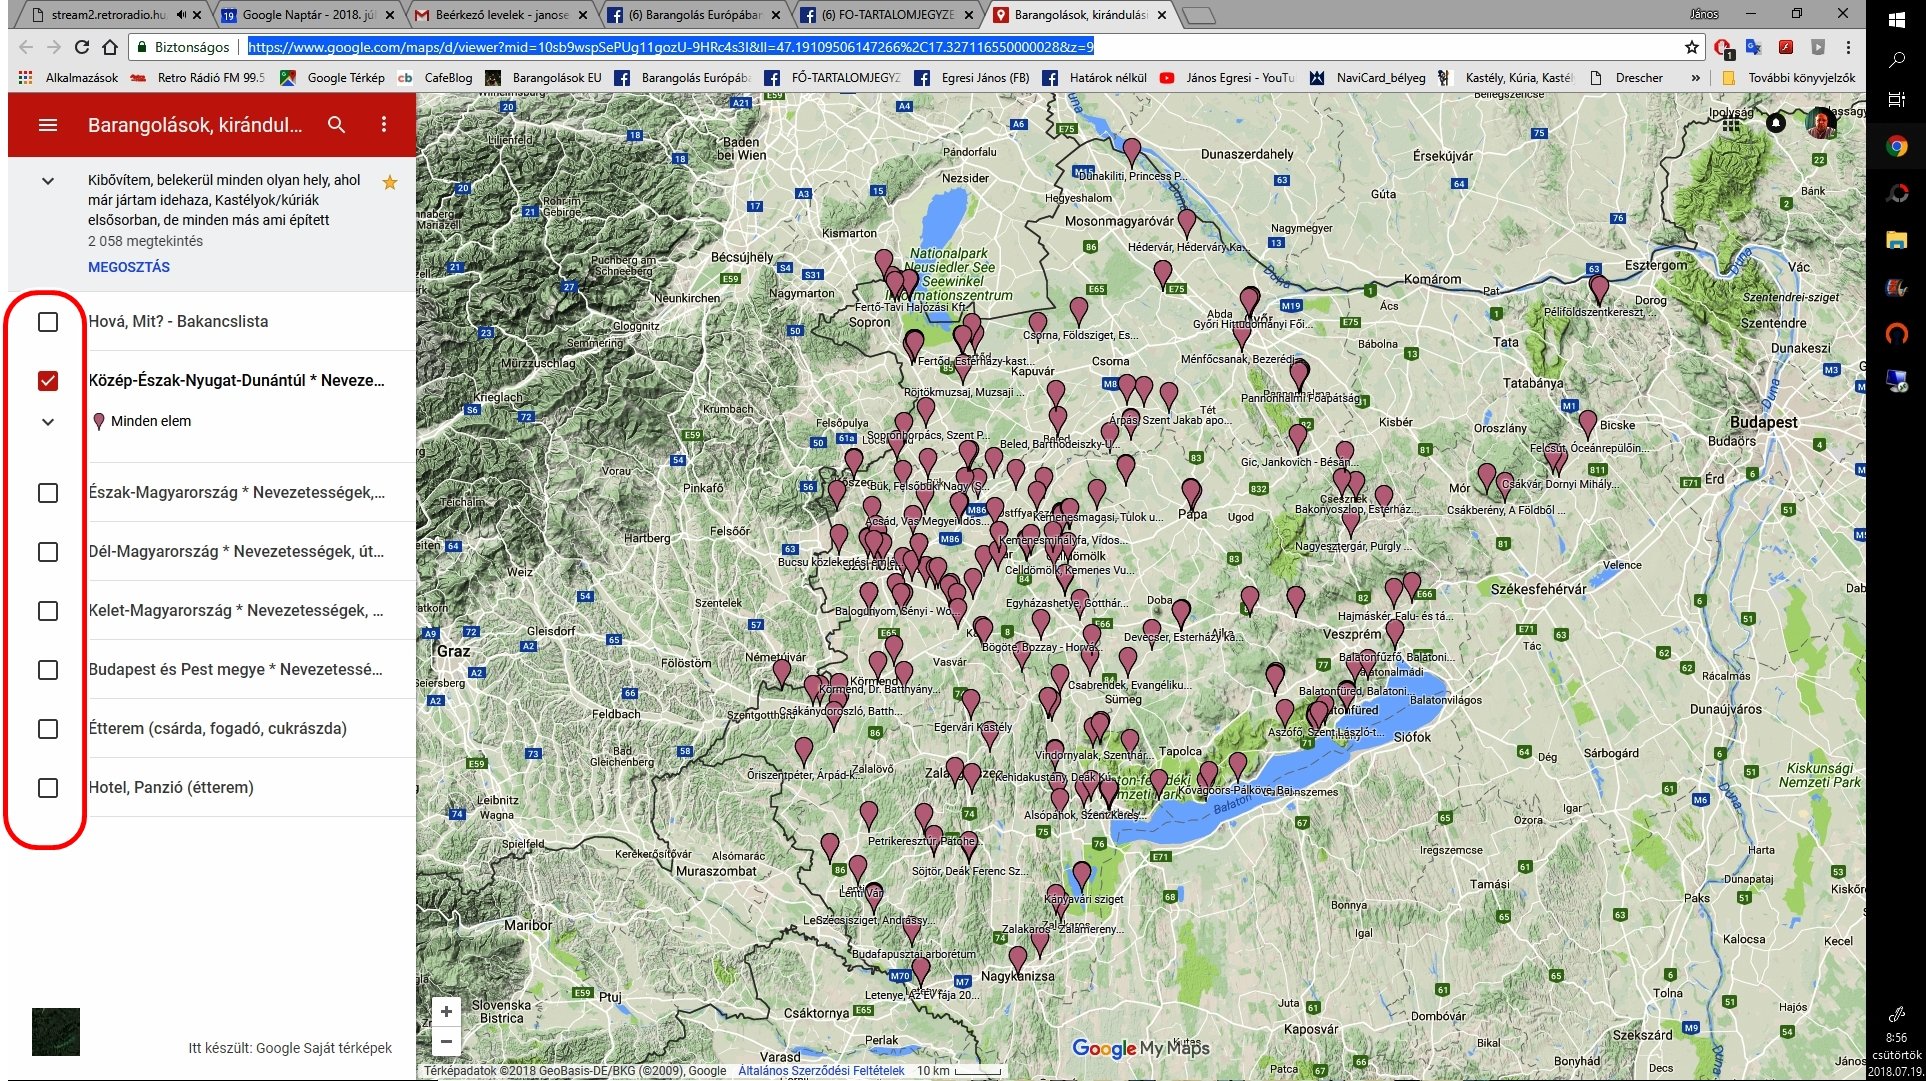Show more bookmarks with the double chevron
Screen dimensions: 1926x1081
tap(1695, 78)
